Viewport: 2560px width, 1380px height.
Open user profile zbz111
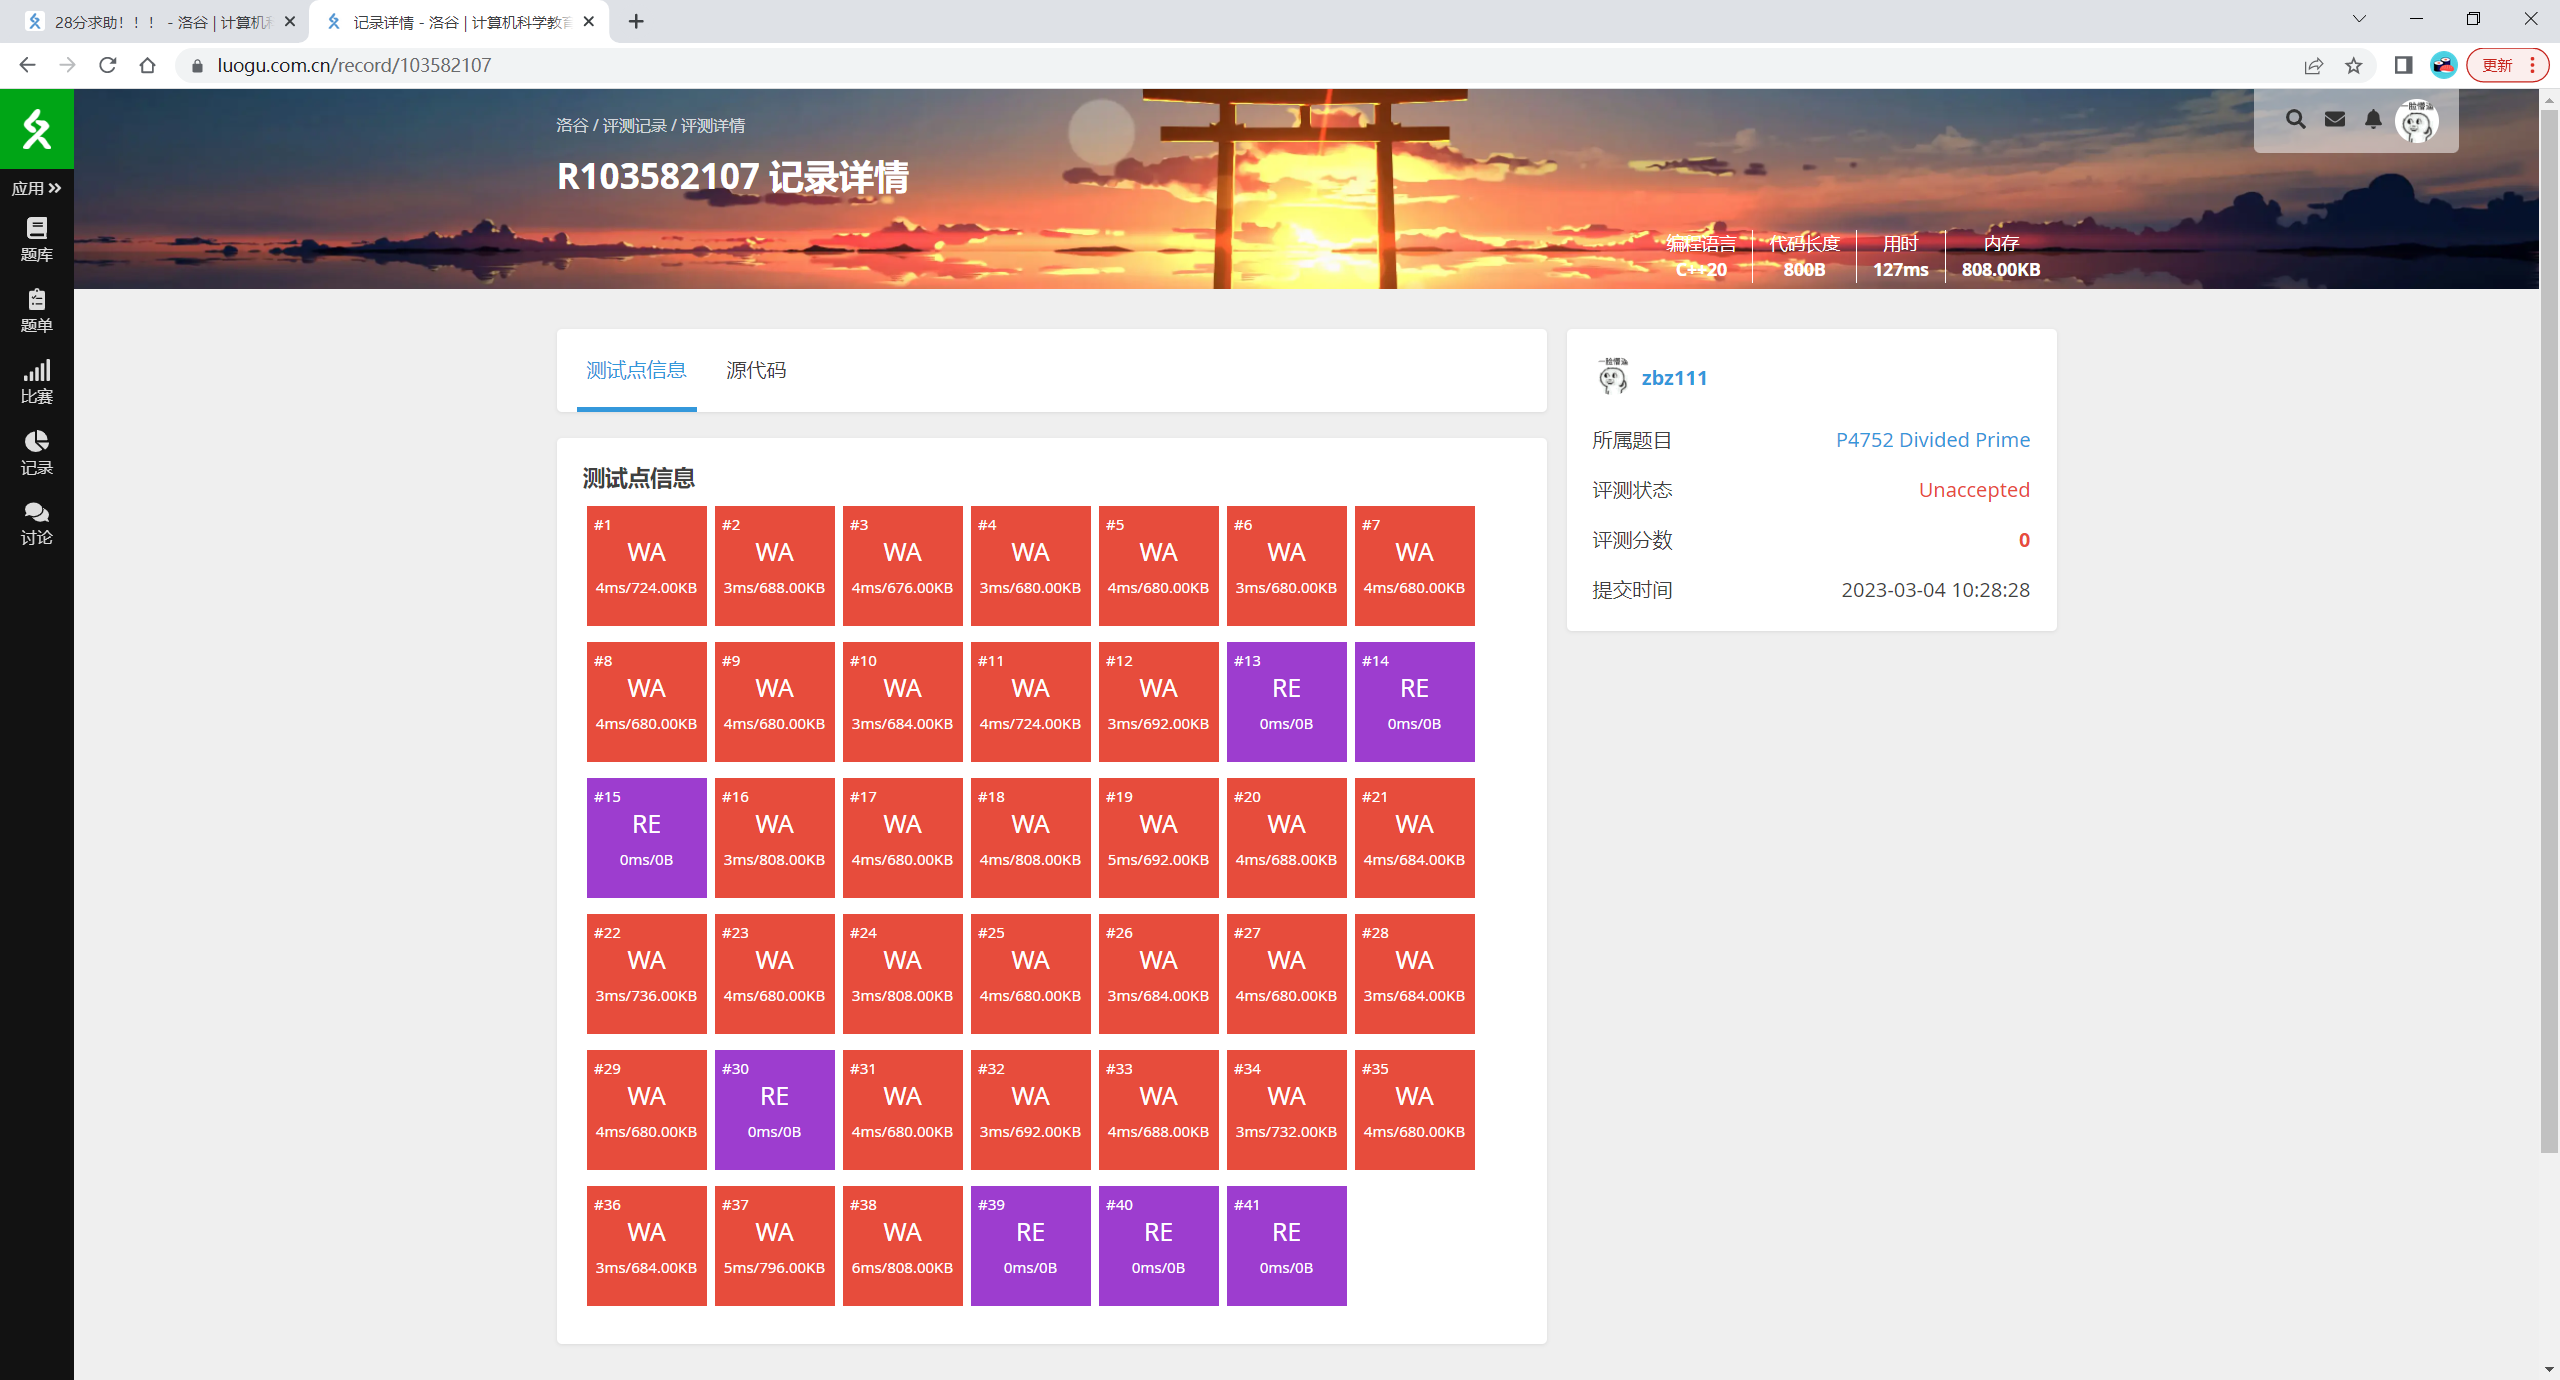coord(1674,378)
